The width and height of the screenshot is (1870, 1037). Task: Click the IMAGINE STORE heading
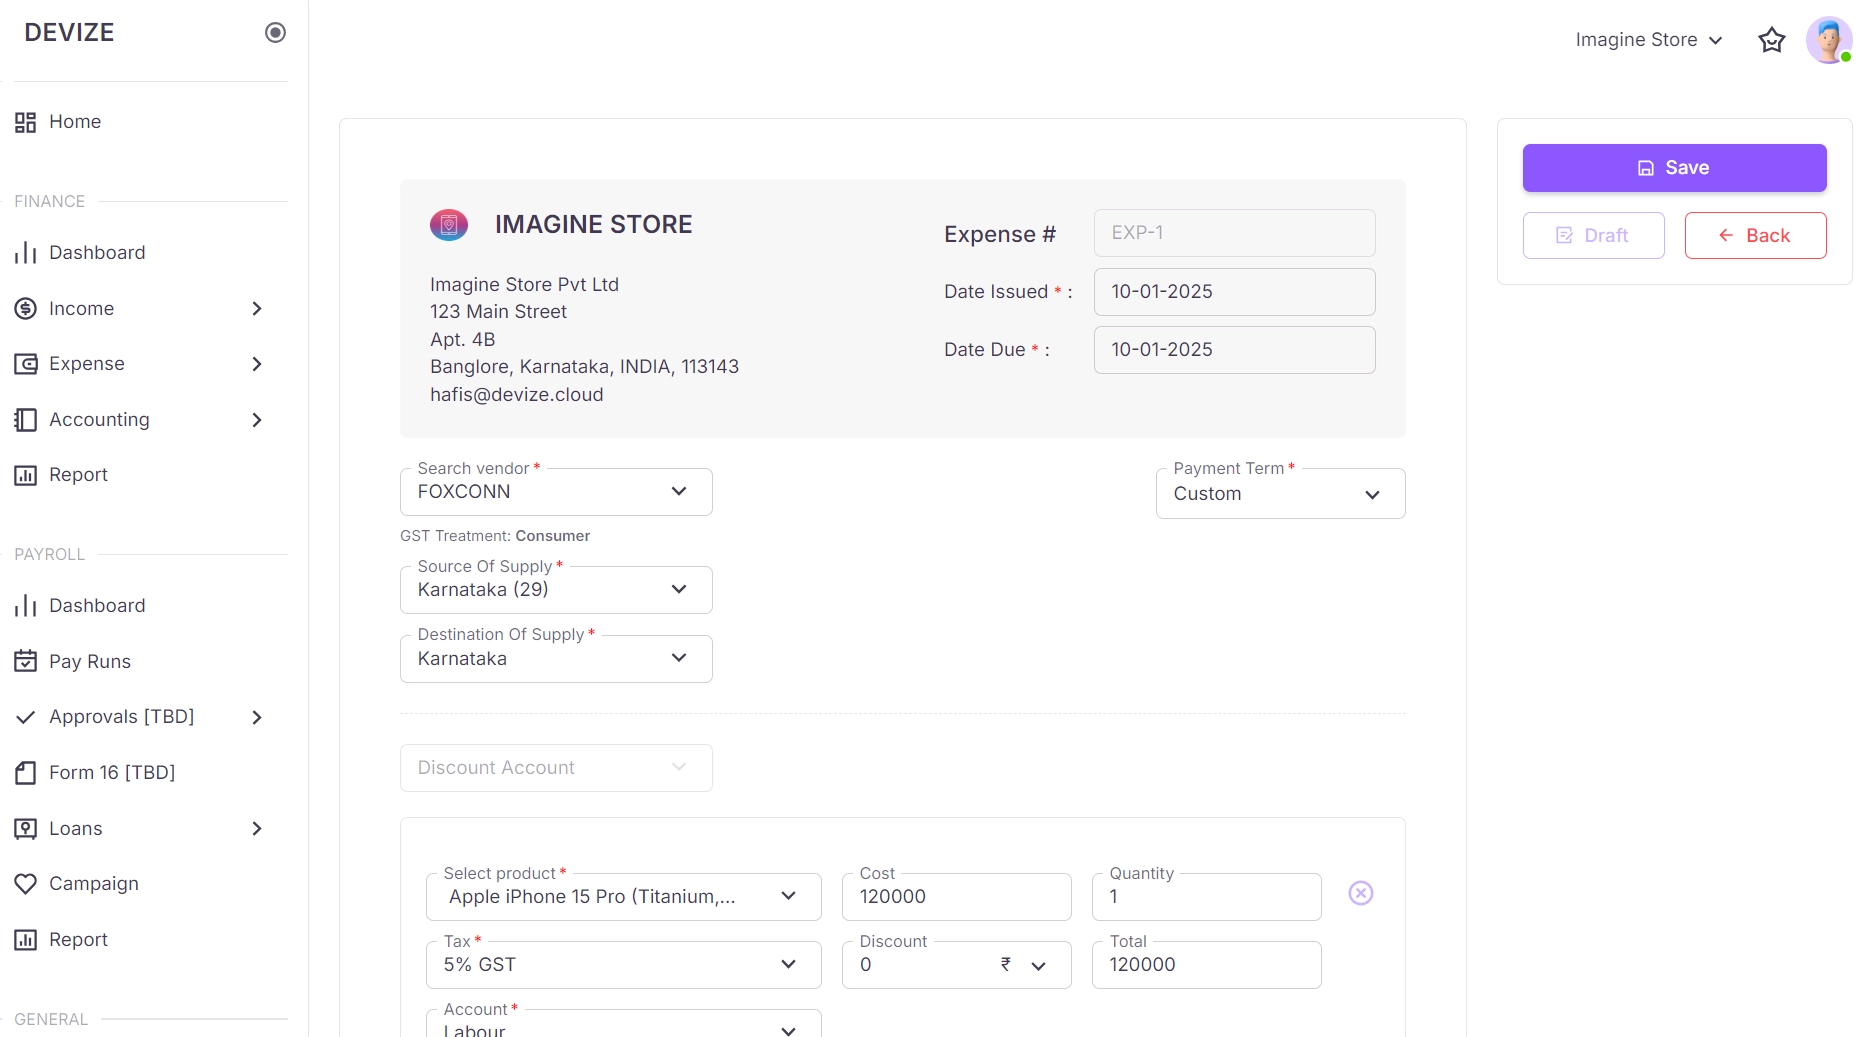click(x=594, y=225)
